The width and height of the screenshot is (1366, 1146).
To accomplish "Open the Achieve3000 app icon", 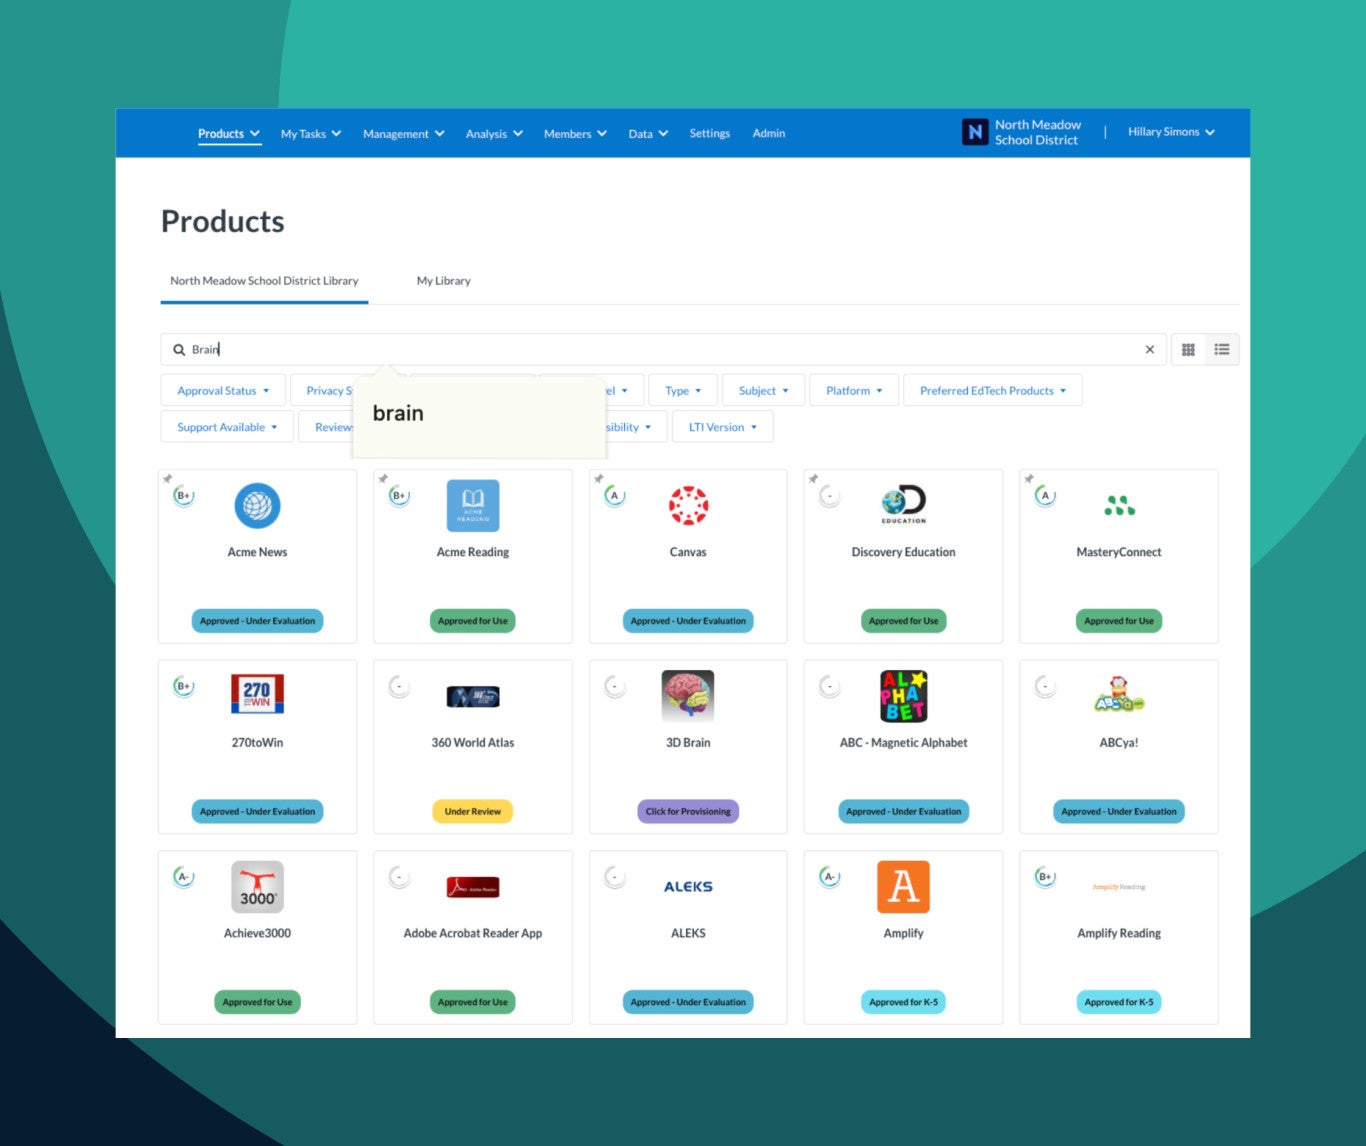I will pyautogui.click(x=257, y=887).
